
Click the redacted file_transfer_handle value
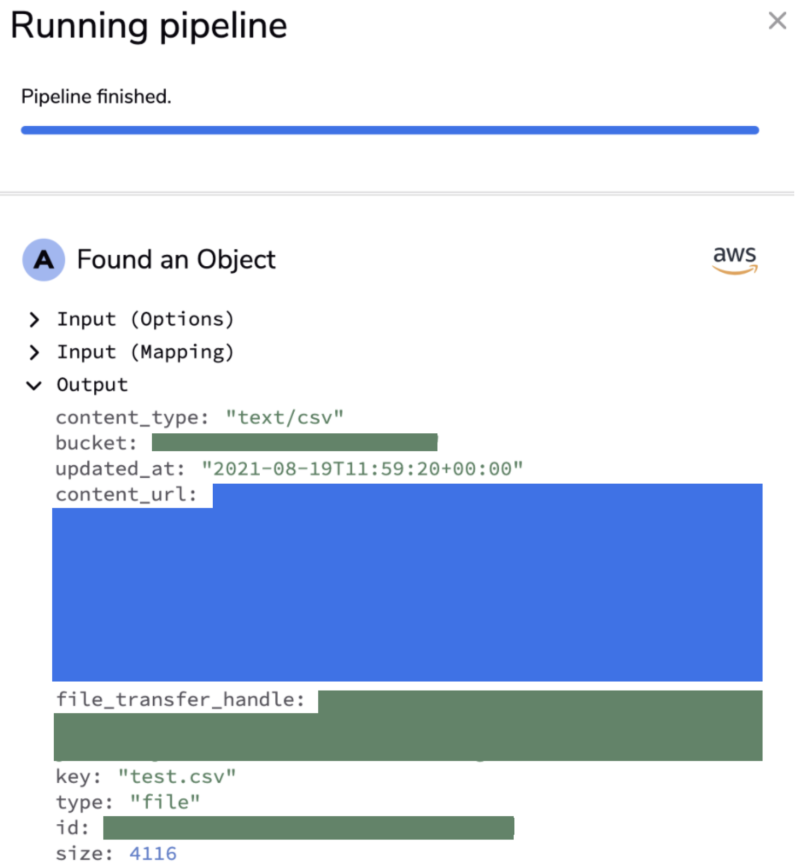click(408, 726)
